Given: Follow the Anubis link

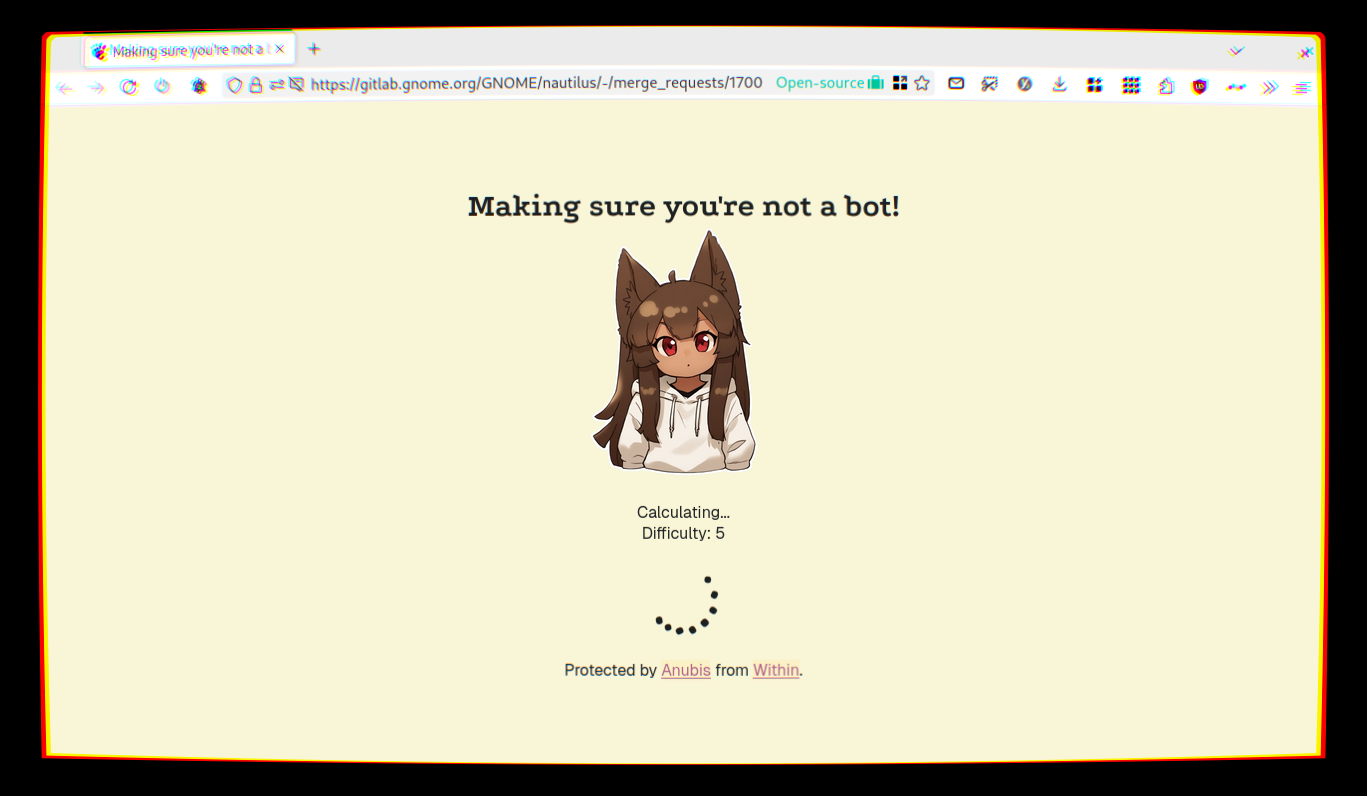Looking at the screenshot, I should point(686,670).
